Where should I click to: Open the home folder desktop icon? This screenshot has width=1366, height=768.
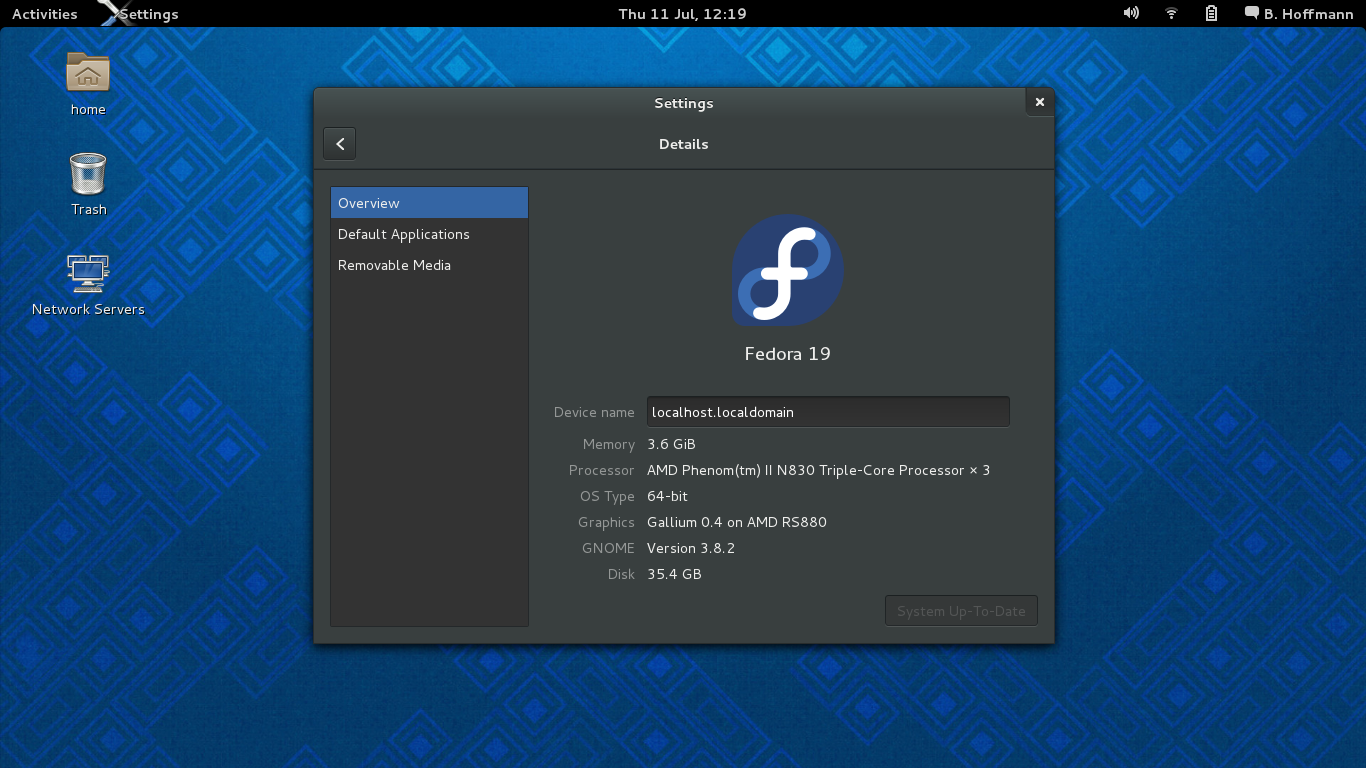point(88,83)
